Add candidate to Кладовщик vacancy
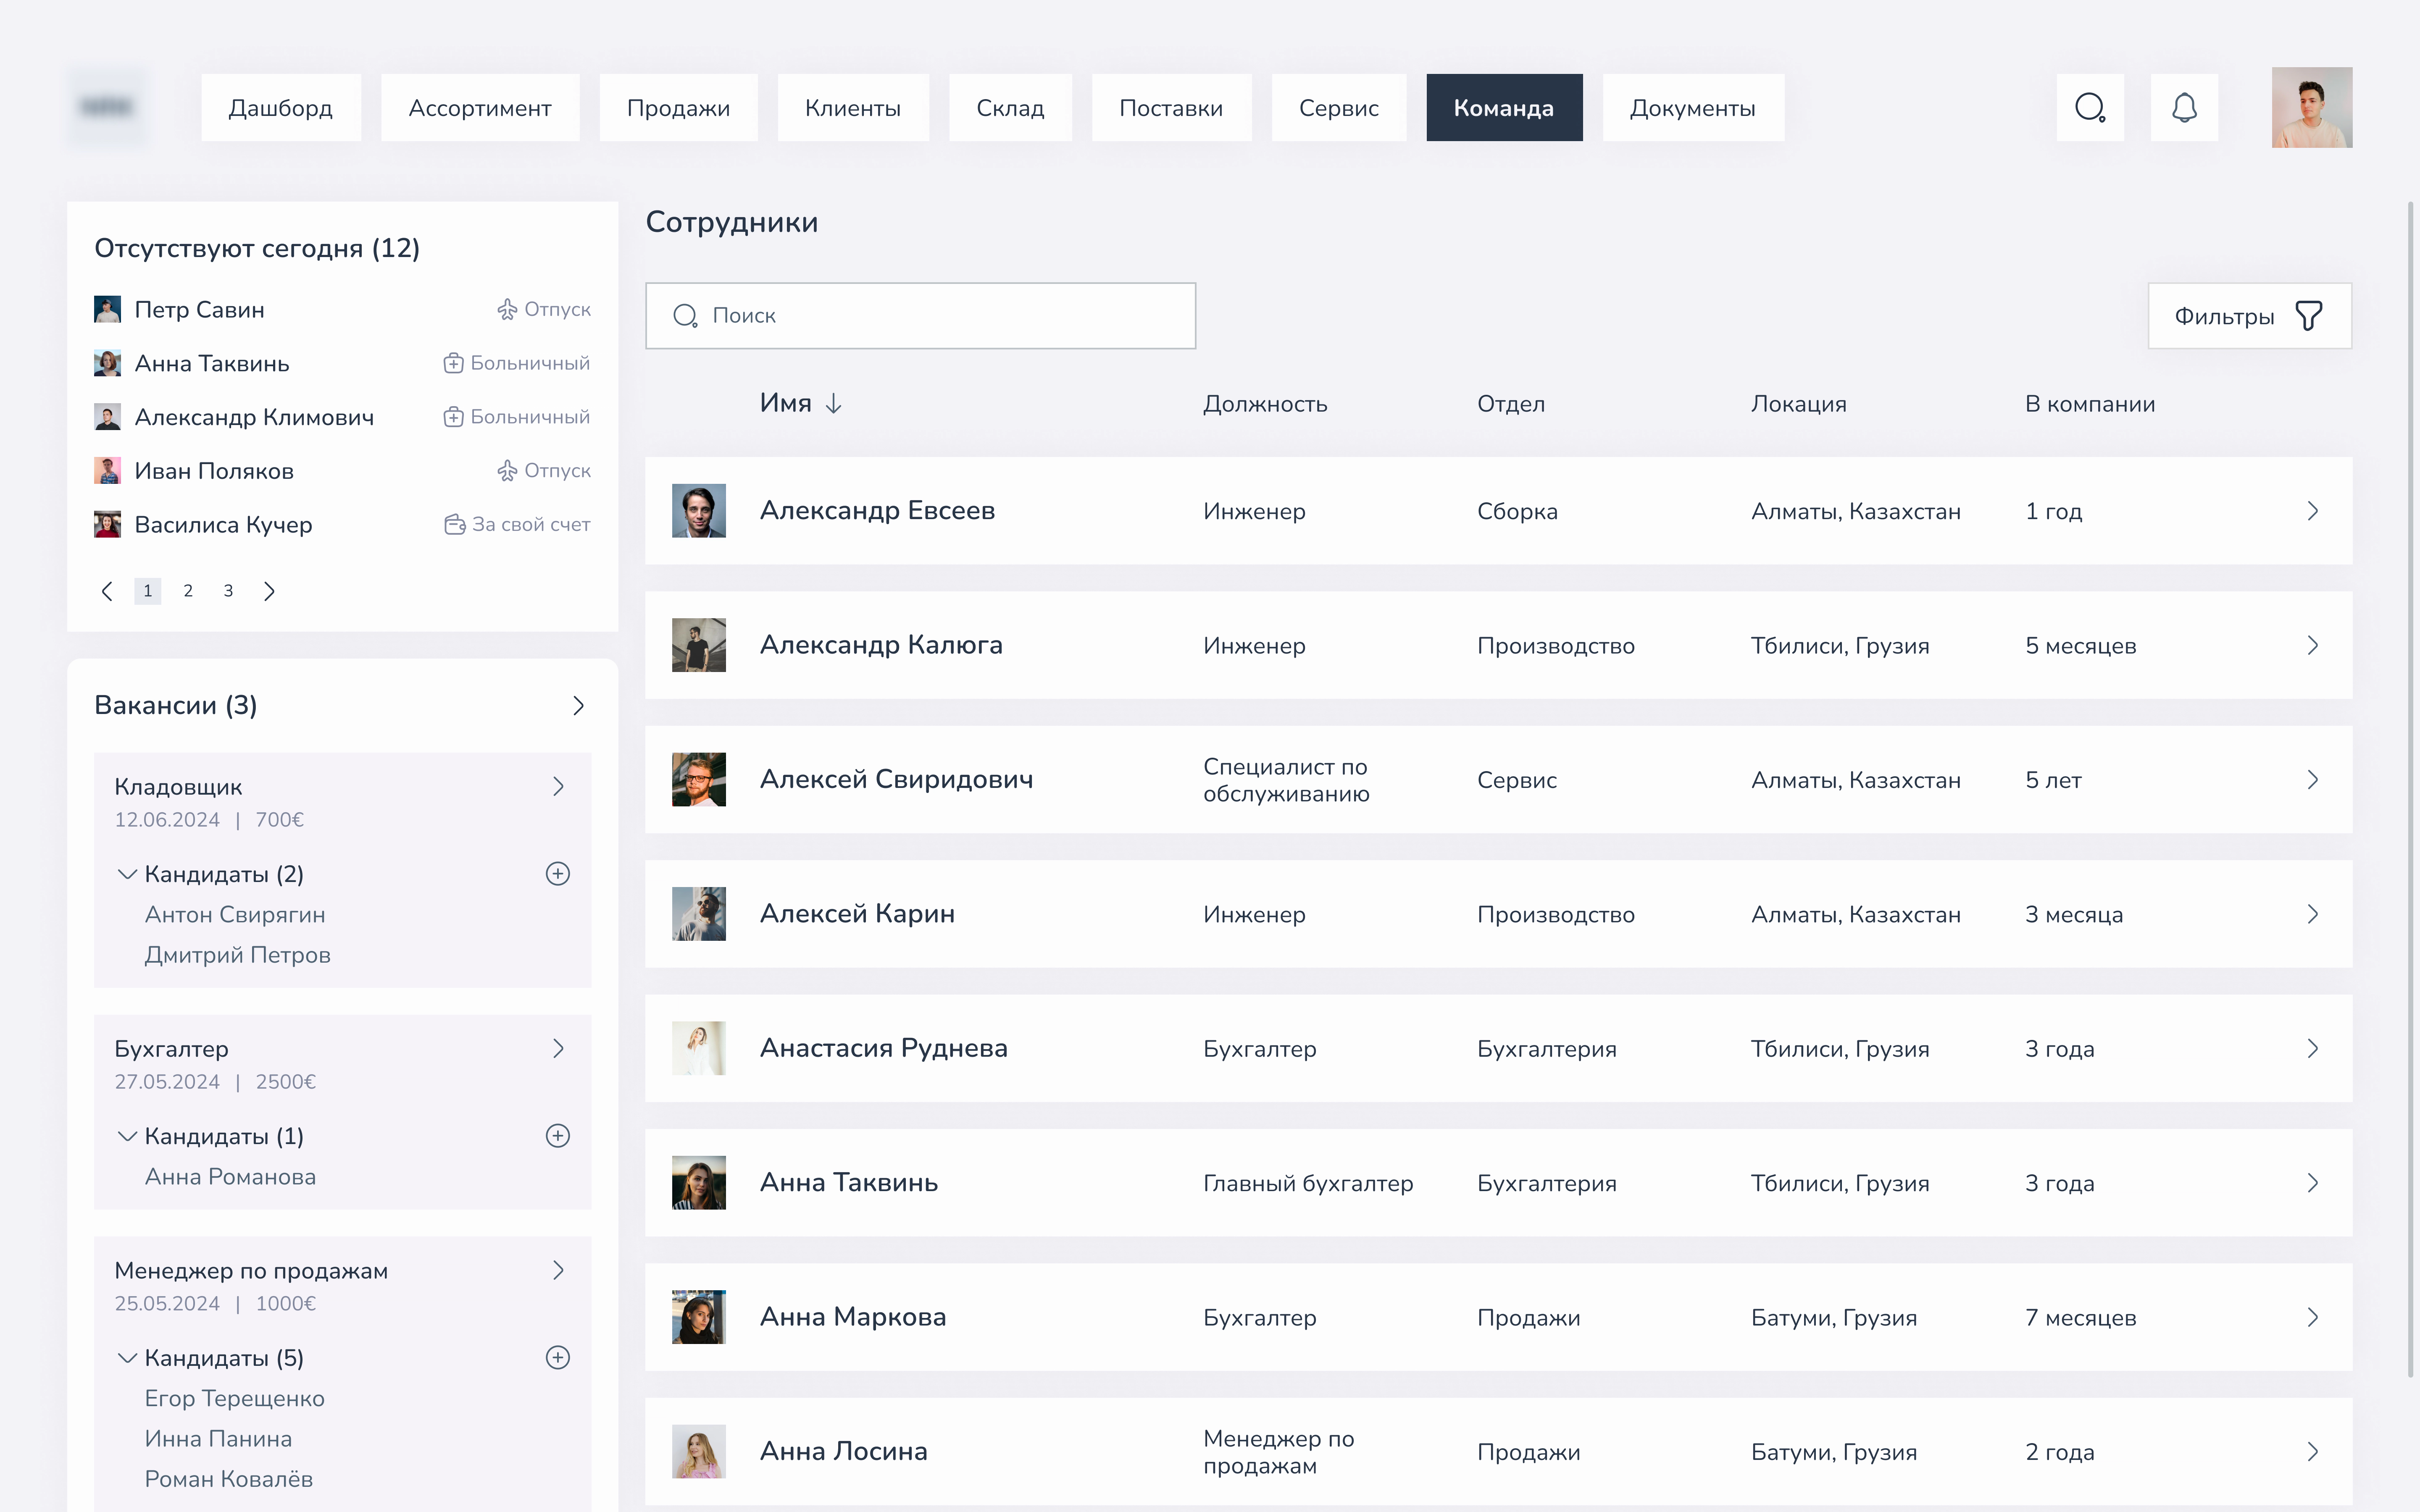Viewport: 2420px width, 1512px height. [558, 874]
